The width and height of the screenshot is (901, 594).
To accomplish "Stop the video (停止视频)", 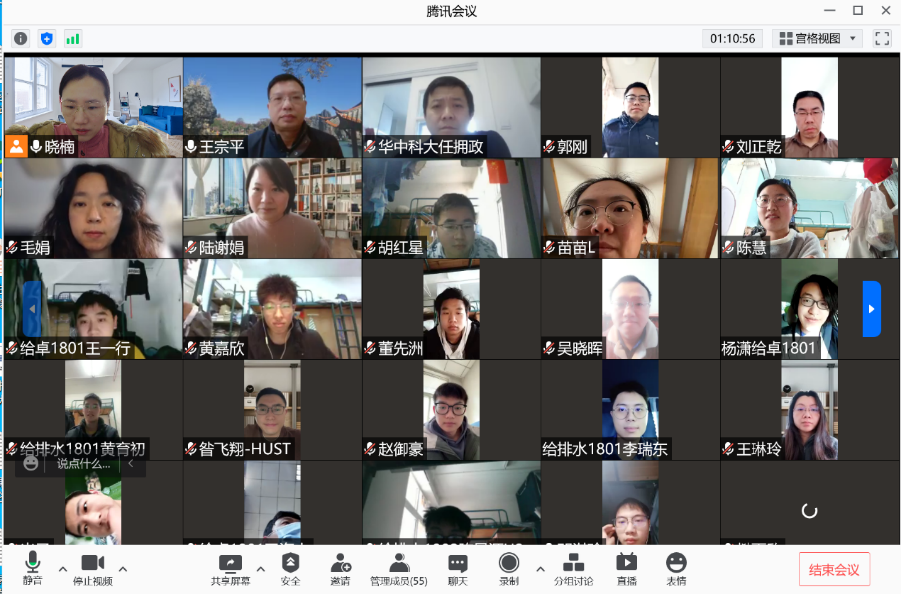I will pyautogui.click(x=92, y=569).
